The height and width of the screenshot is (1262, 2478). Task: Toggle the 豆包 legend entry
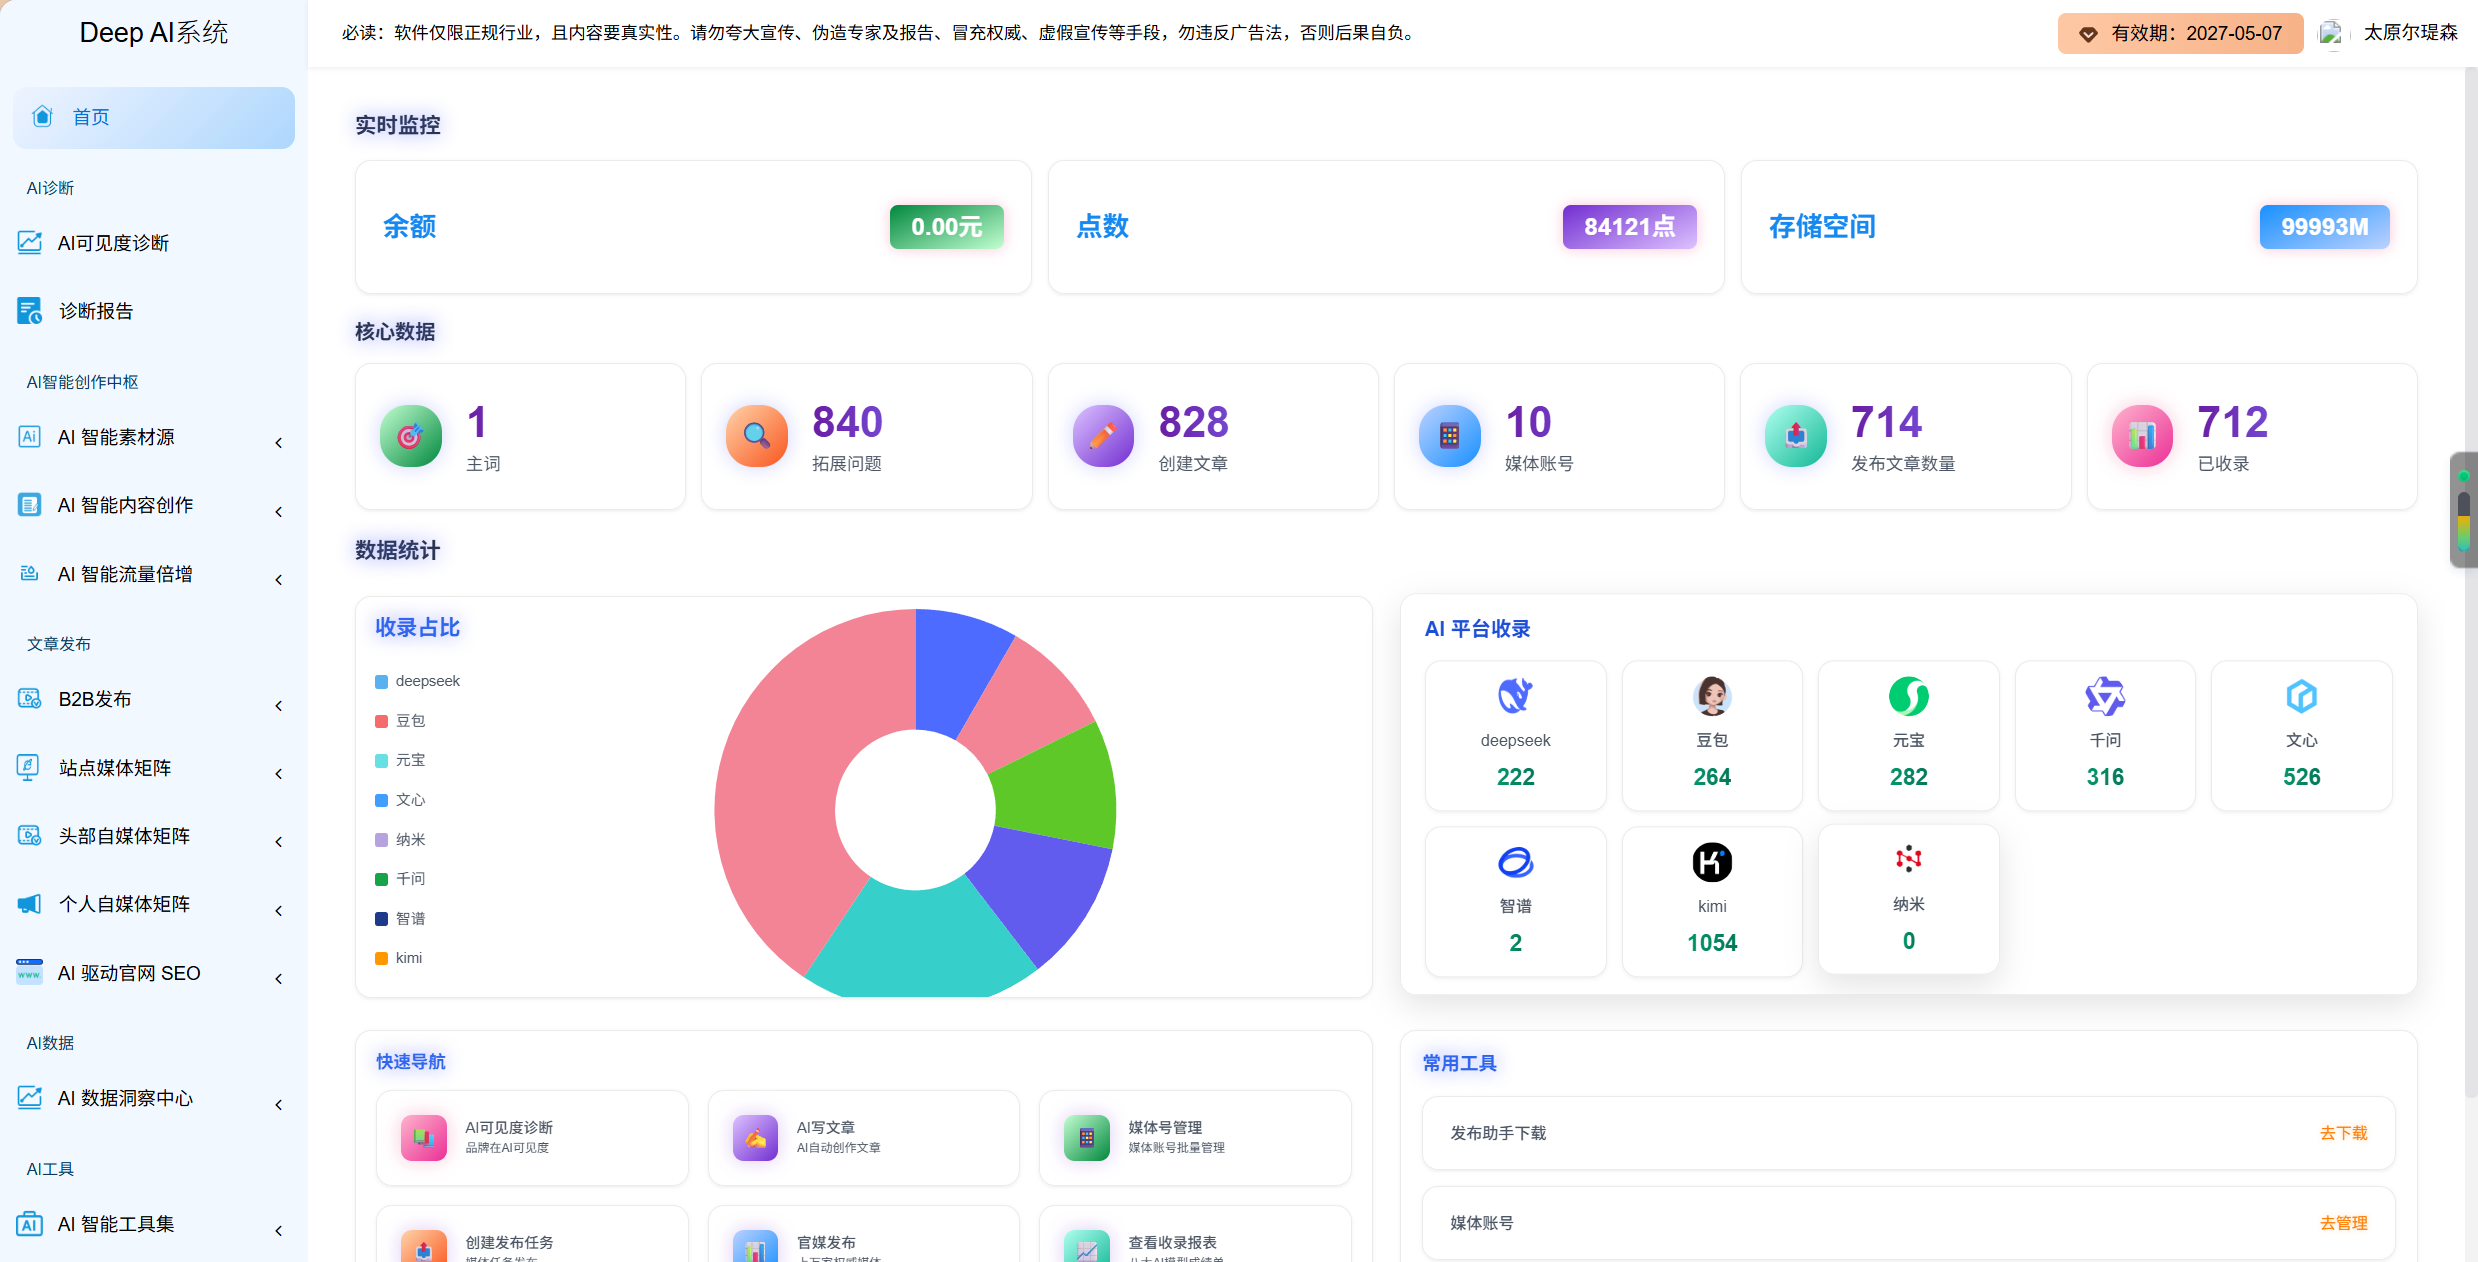[400, 720]
